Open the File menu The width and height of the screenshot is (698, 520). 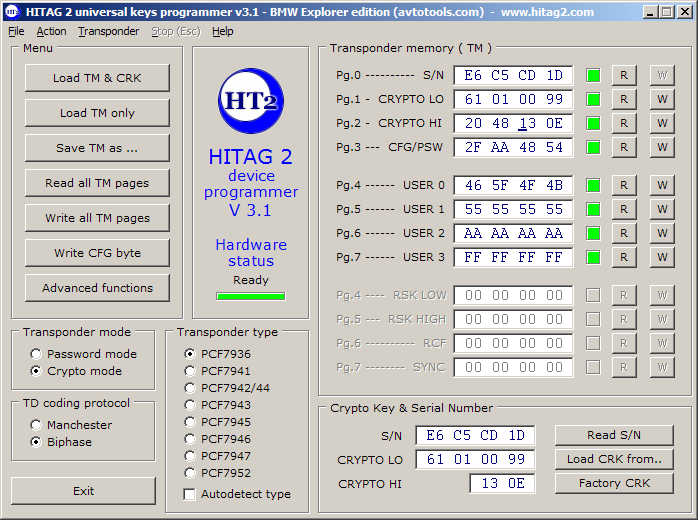[x=16, y=31]
